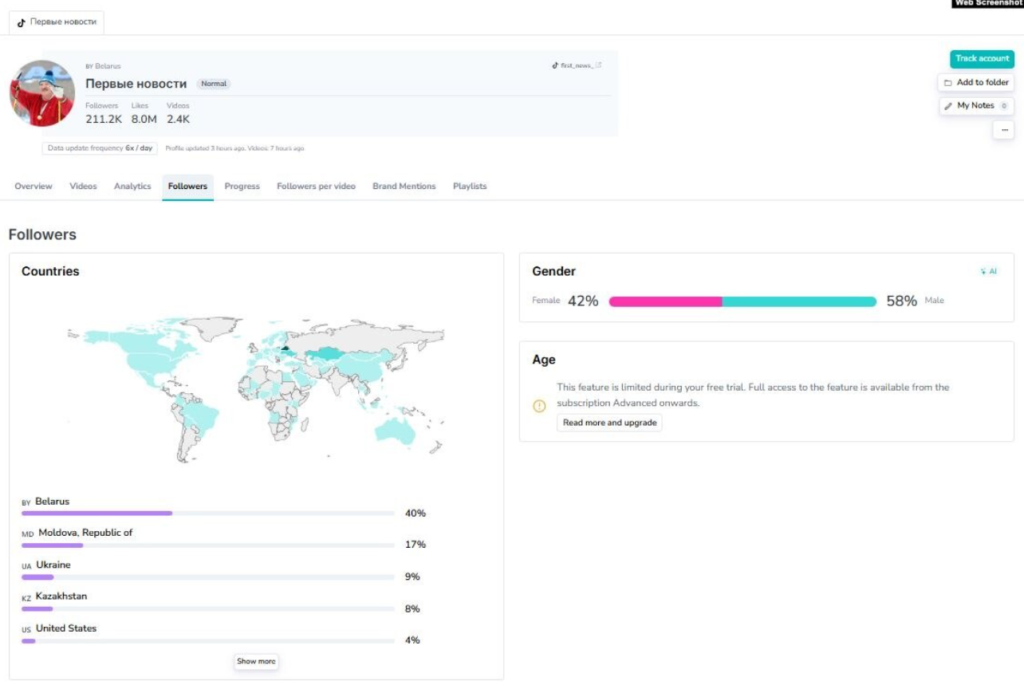Open the Videos tab
The height and width of the screenshot is (685, 1024).
83,186
